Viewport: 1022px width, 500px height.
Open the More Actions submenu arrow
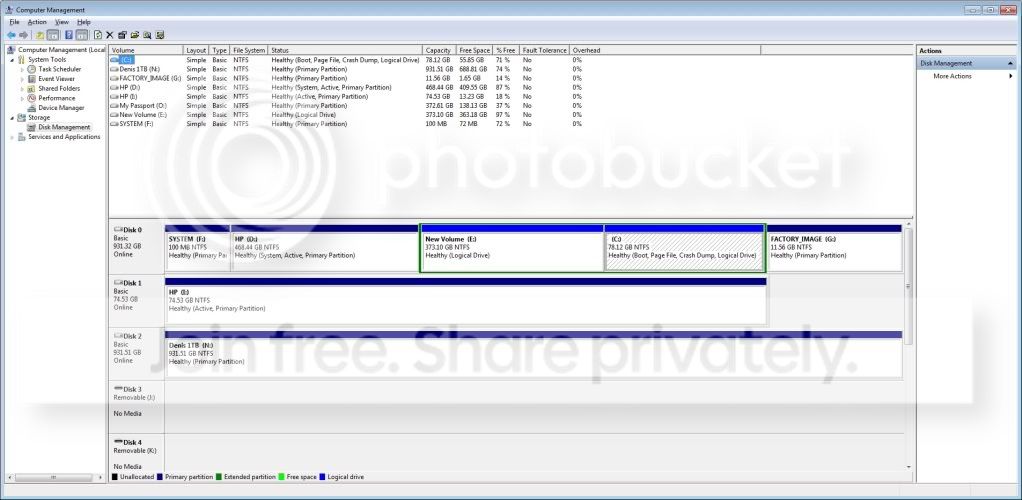click(1011, 76)
